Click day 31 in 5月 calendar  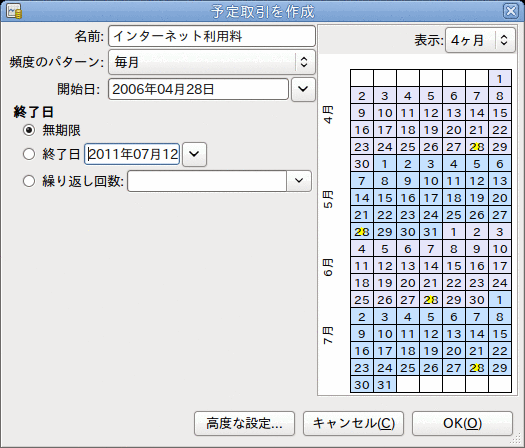coord(431,232)
